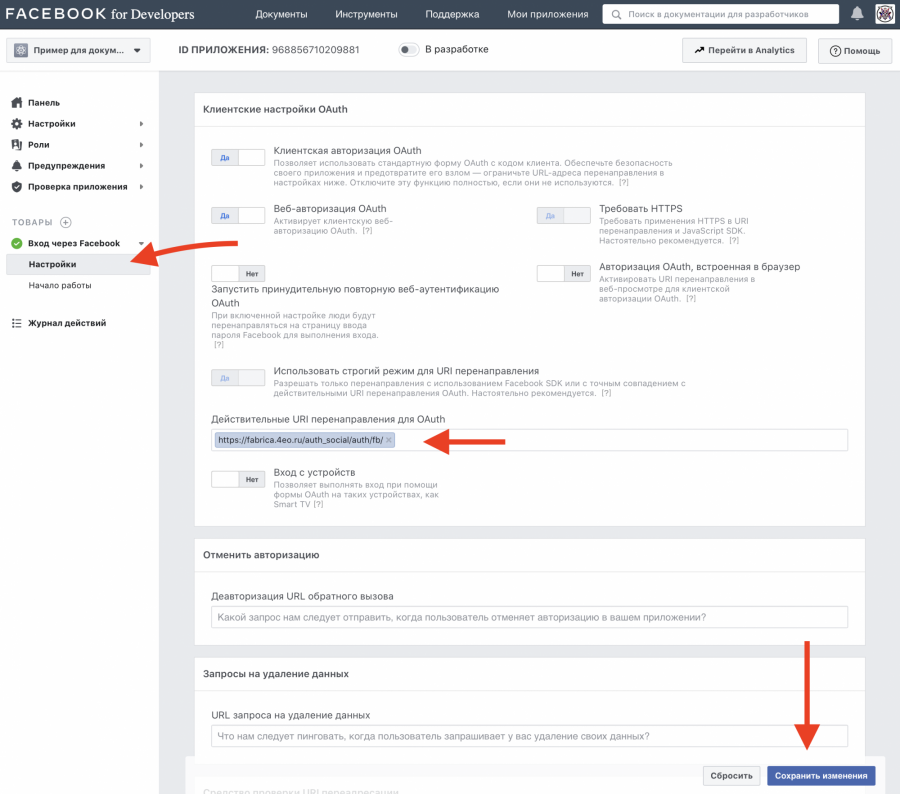
Task: Click the notifications bell icon
Action: click(x=857, y=14)
